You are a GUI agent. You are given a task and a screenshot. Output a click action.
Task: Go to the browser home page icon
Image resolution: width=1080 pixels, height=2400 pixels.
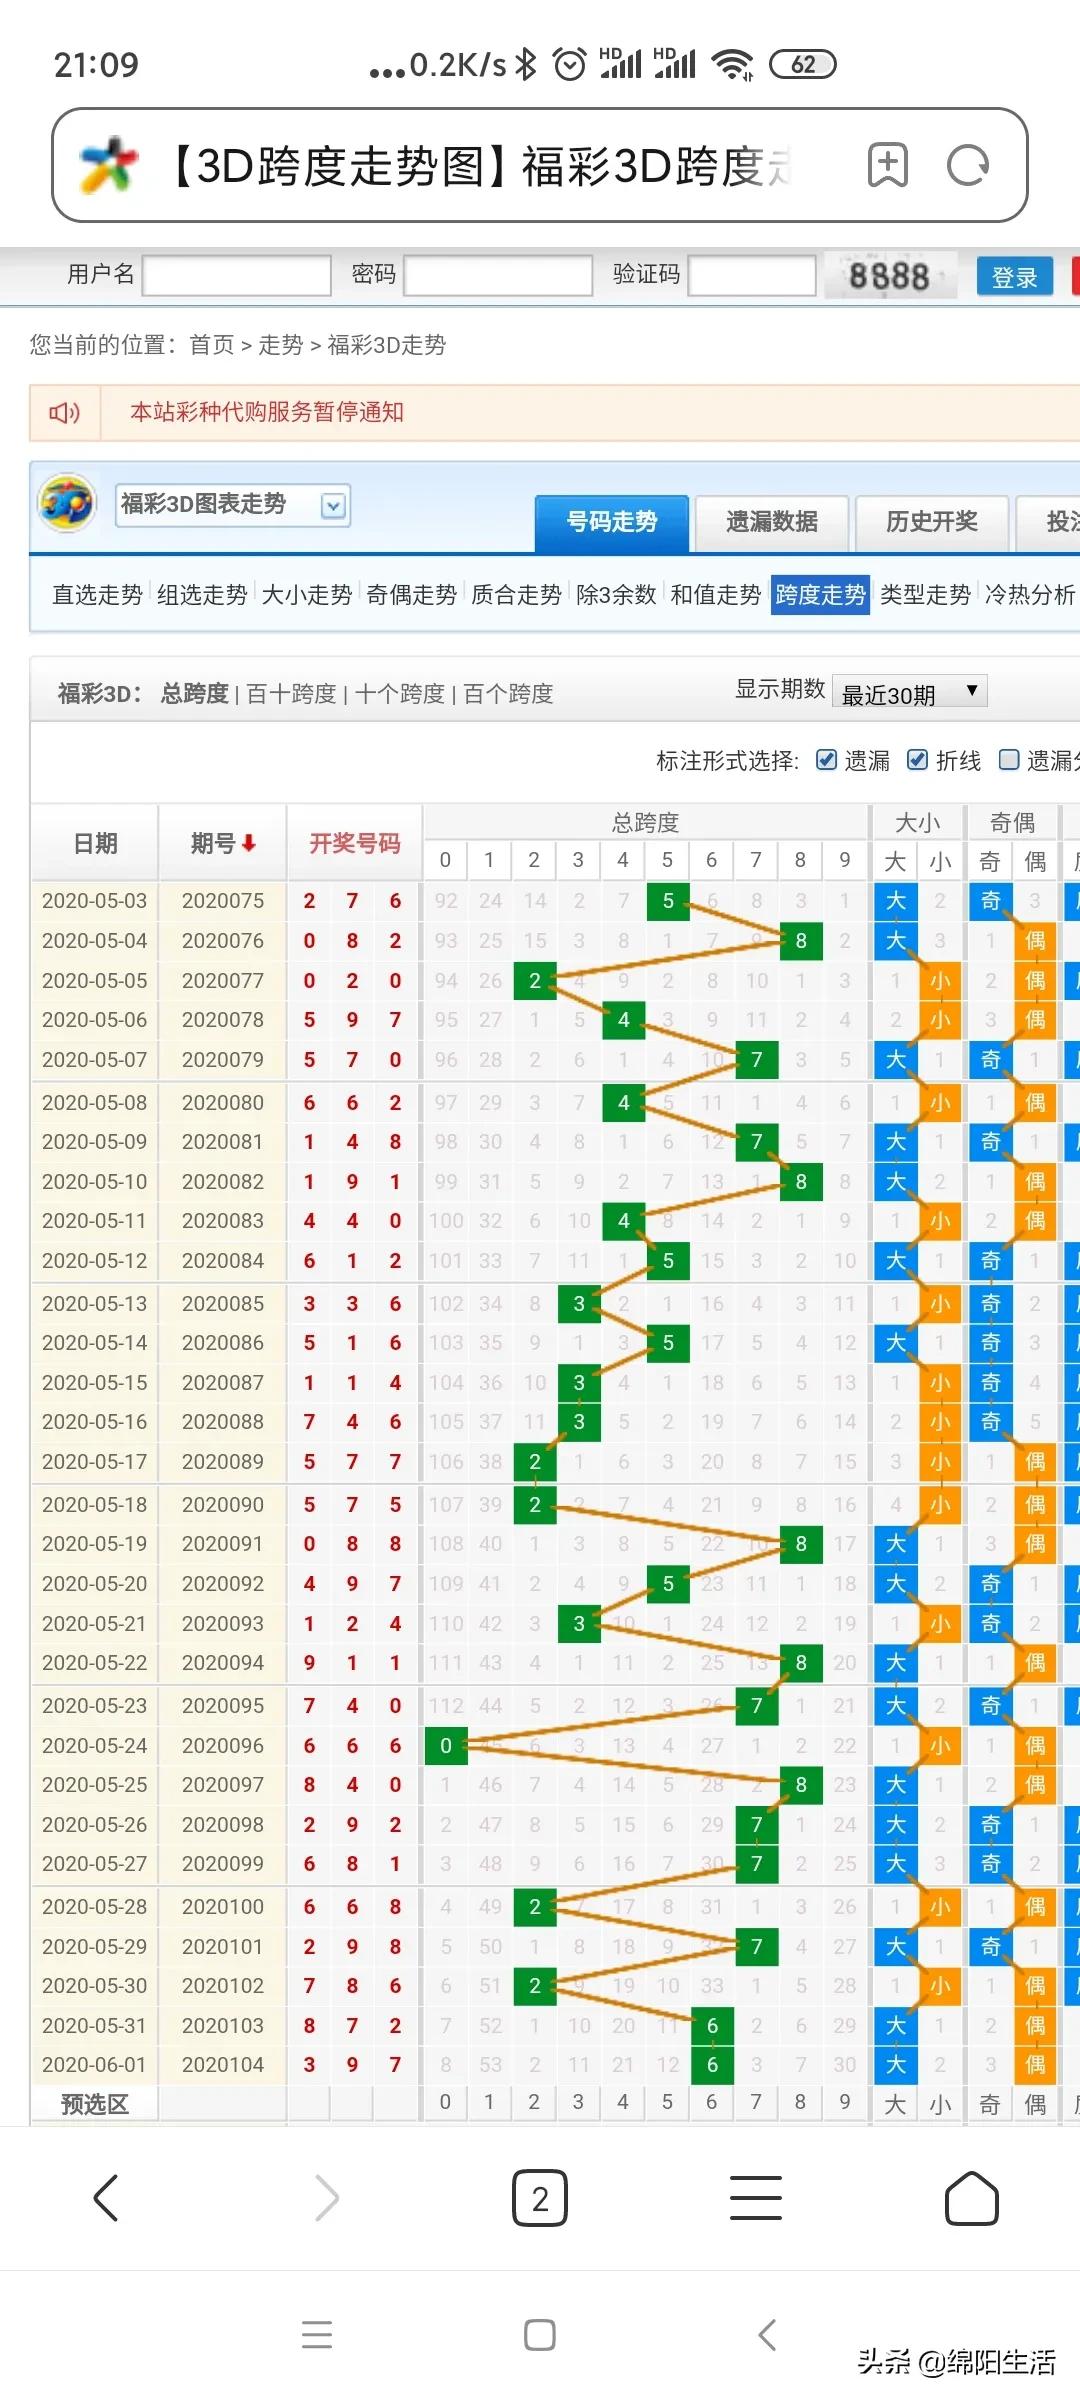click(x=972, y=2198)
